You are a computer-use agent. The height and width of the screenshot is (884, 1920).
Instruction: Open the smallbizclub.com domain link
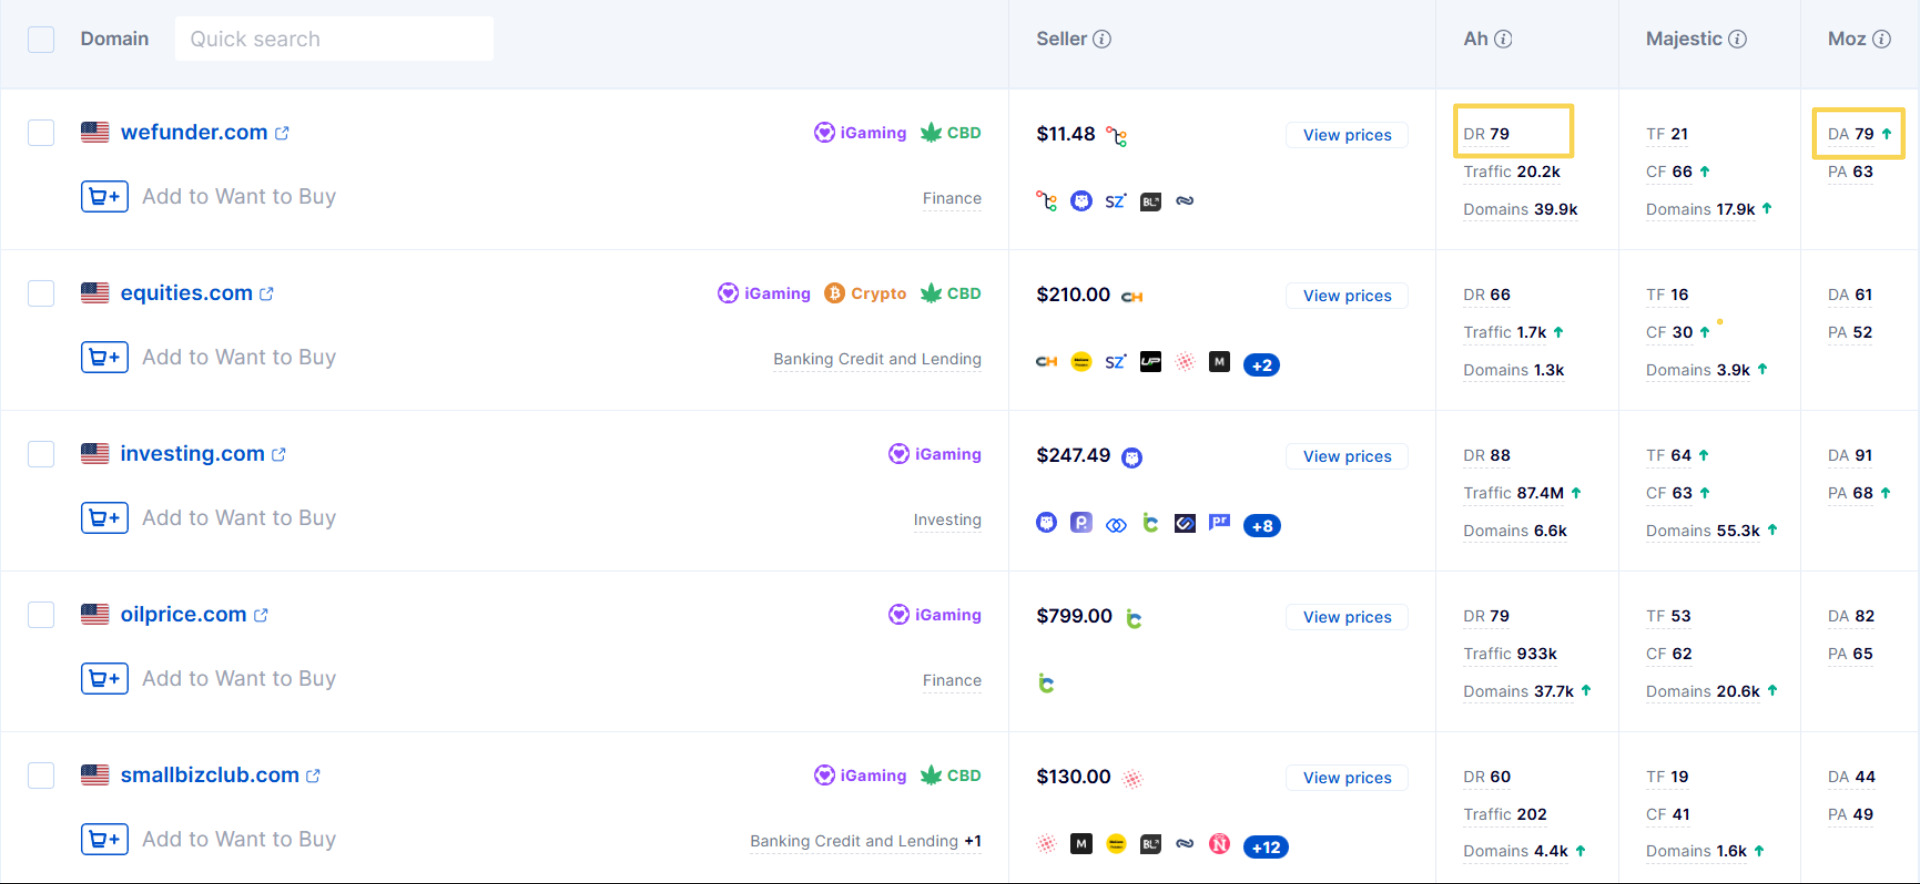pos(210,775)
